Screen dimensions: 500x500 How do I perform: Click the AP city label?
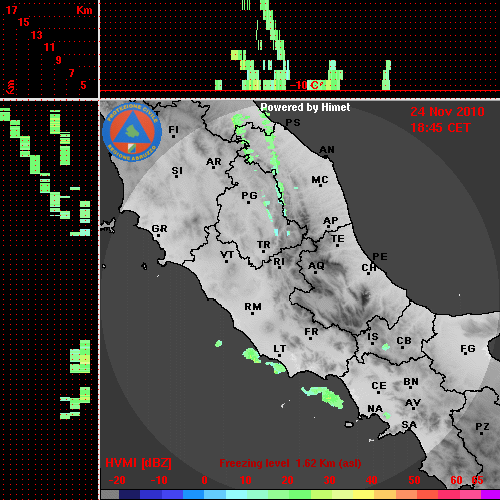[x=330, y=221]
